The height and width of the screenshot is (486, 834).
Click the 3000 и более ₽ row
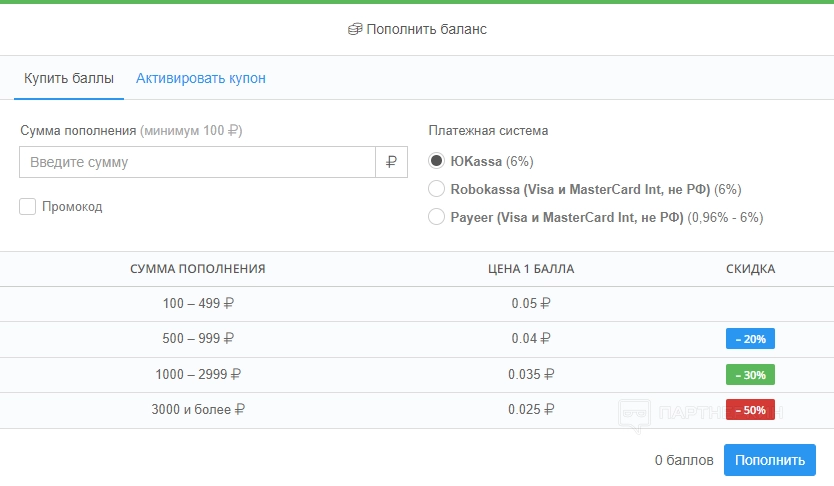click(x=198, y=410)
